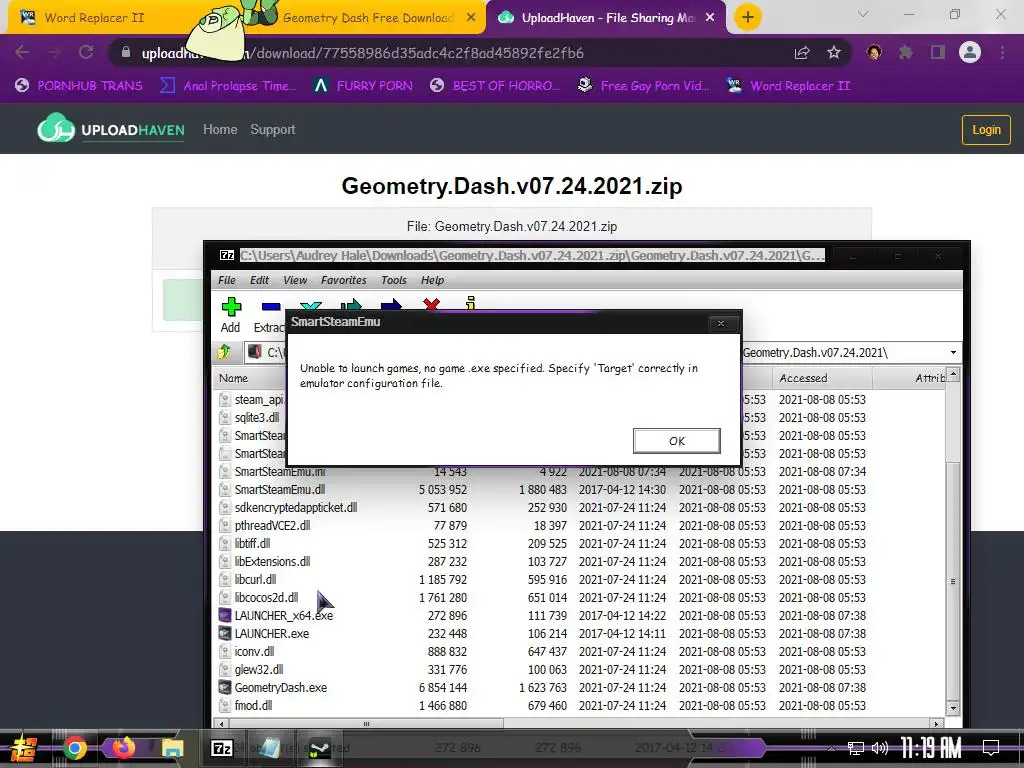Select the GeometryDash.exe file
The width and height of the screenshot is (1024, 768).
(x=281, y=688)
